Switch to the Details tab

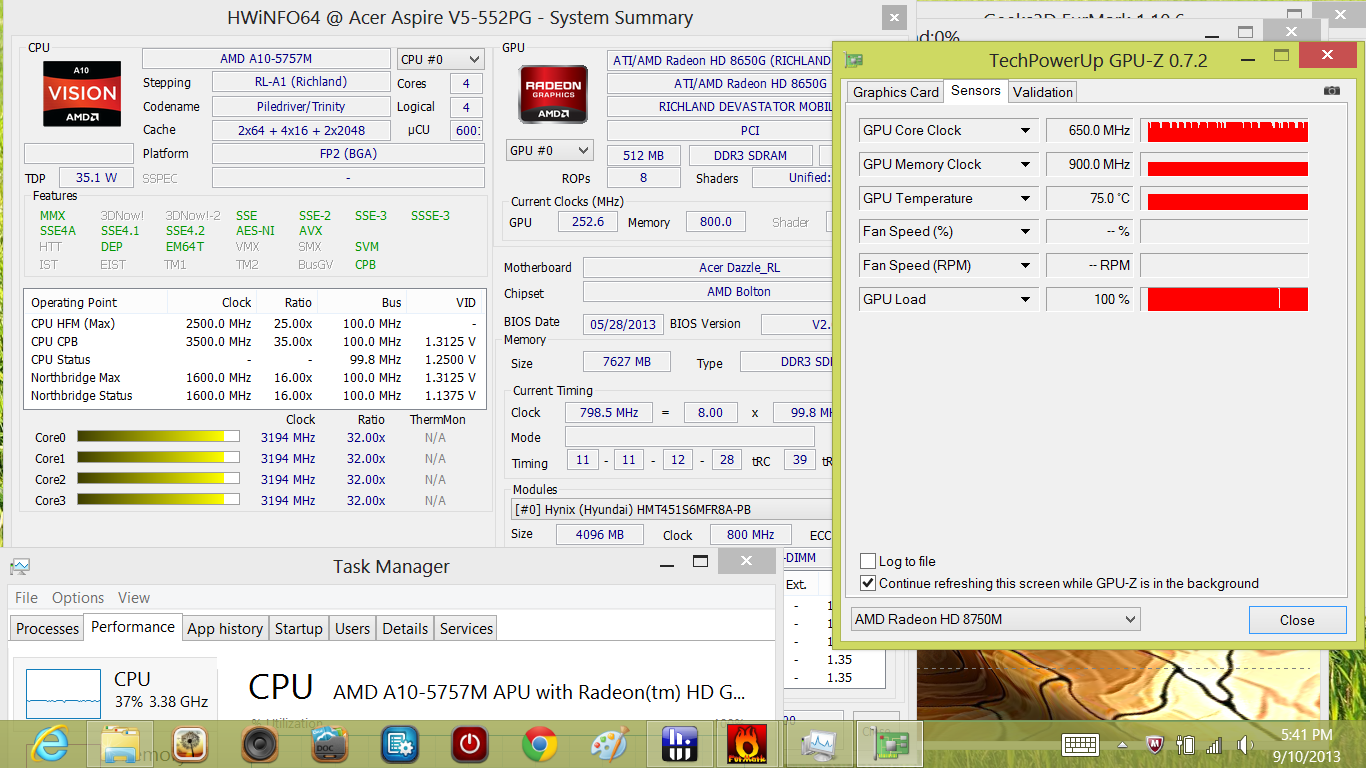point(405,629)
